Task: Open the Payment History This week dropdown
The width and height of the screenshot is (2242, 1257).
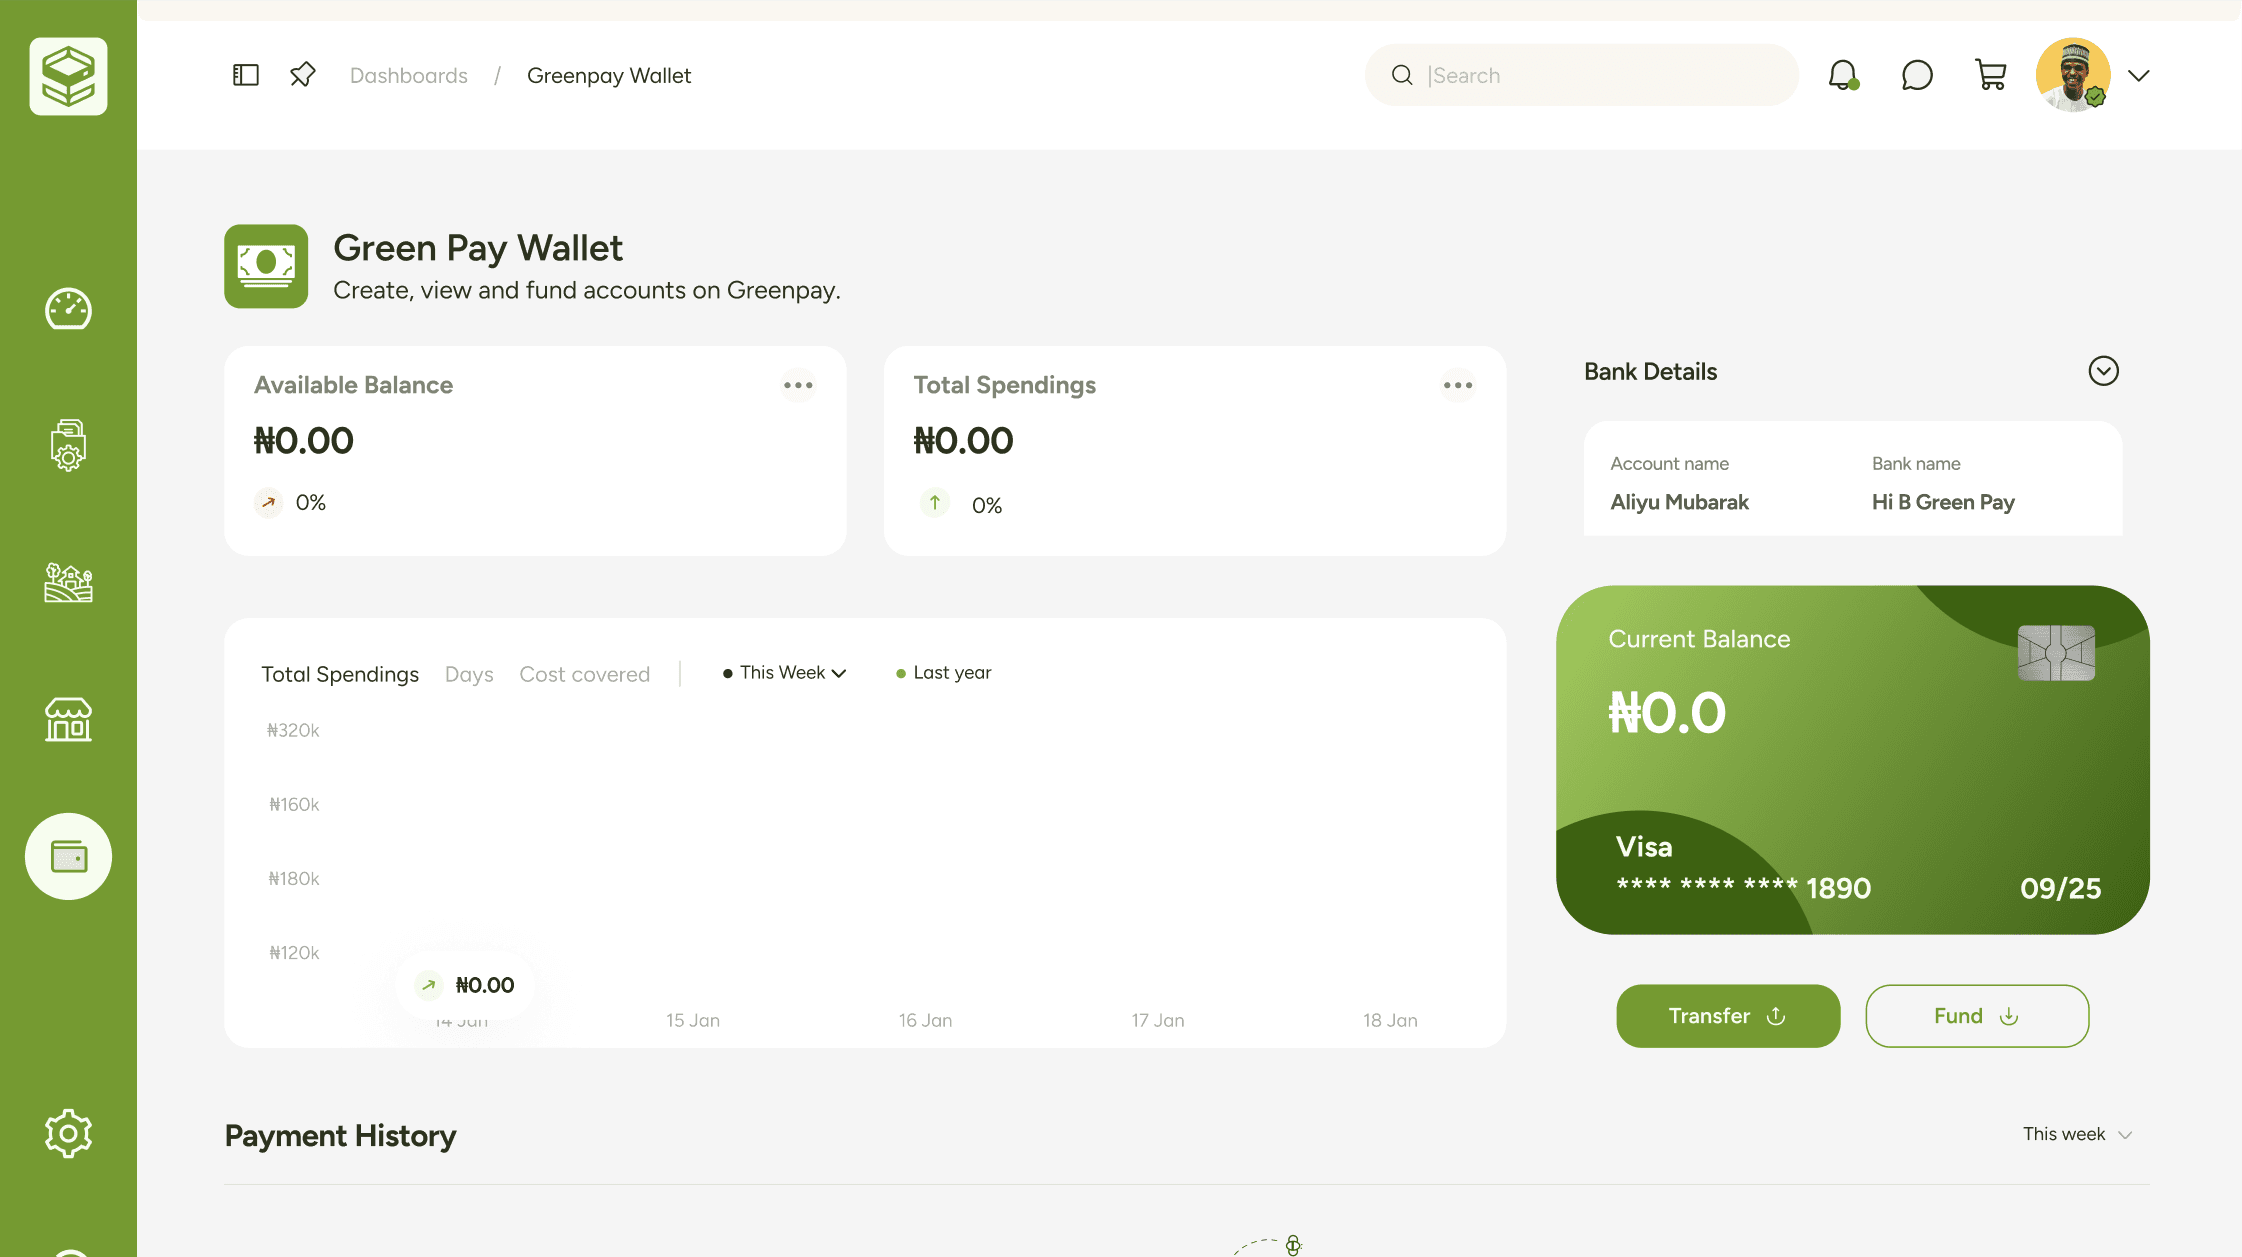Action: (x=2078, y=1134)
